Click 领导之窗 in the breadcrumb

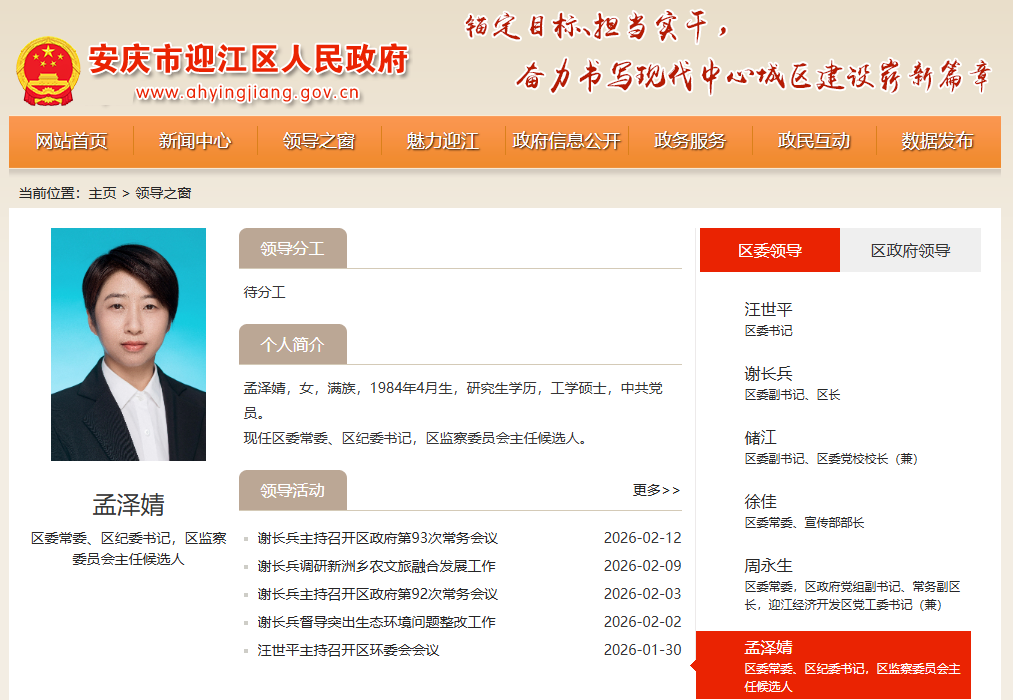163,193
